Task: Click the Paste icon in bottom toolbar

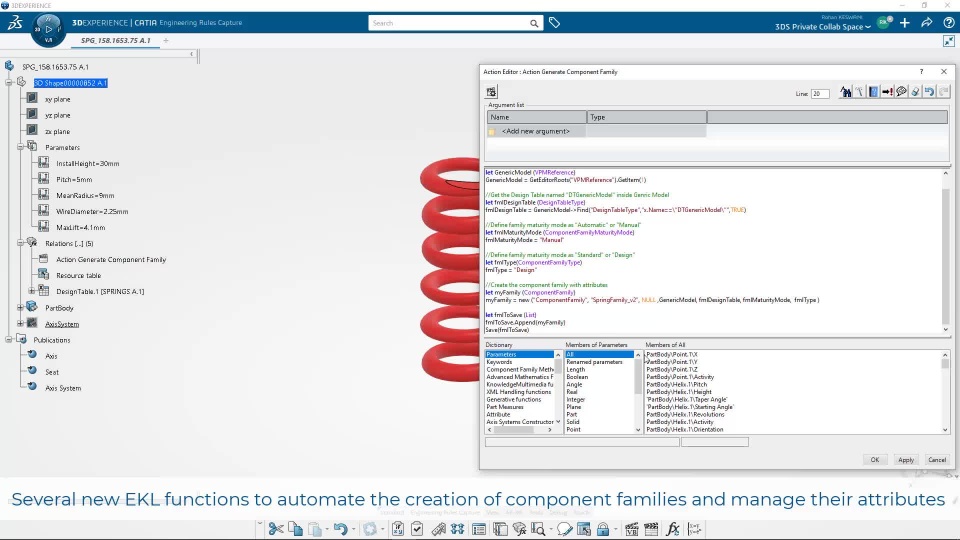Action: point(315,529)
